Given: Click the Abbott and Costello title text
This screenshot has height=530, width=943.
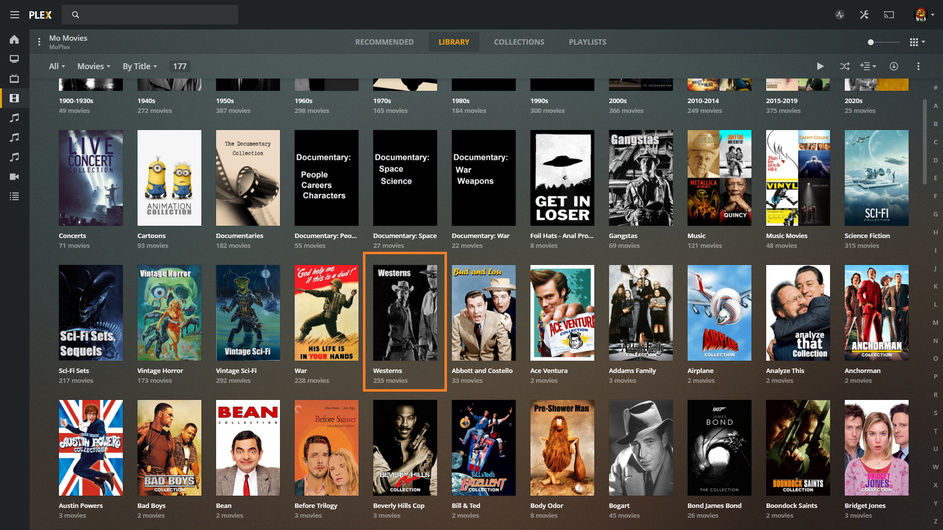Looking at the screenshot, I should coord(482,371).
